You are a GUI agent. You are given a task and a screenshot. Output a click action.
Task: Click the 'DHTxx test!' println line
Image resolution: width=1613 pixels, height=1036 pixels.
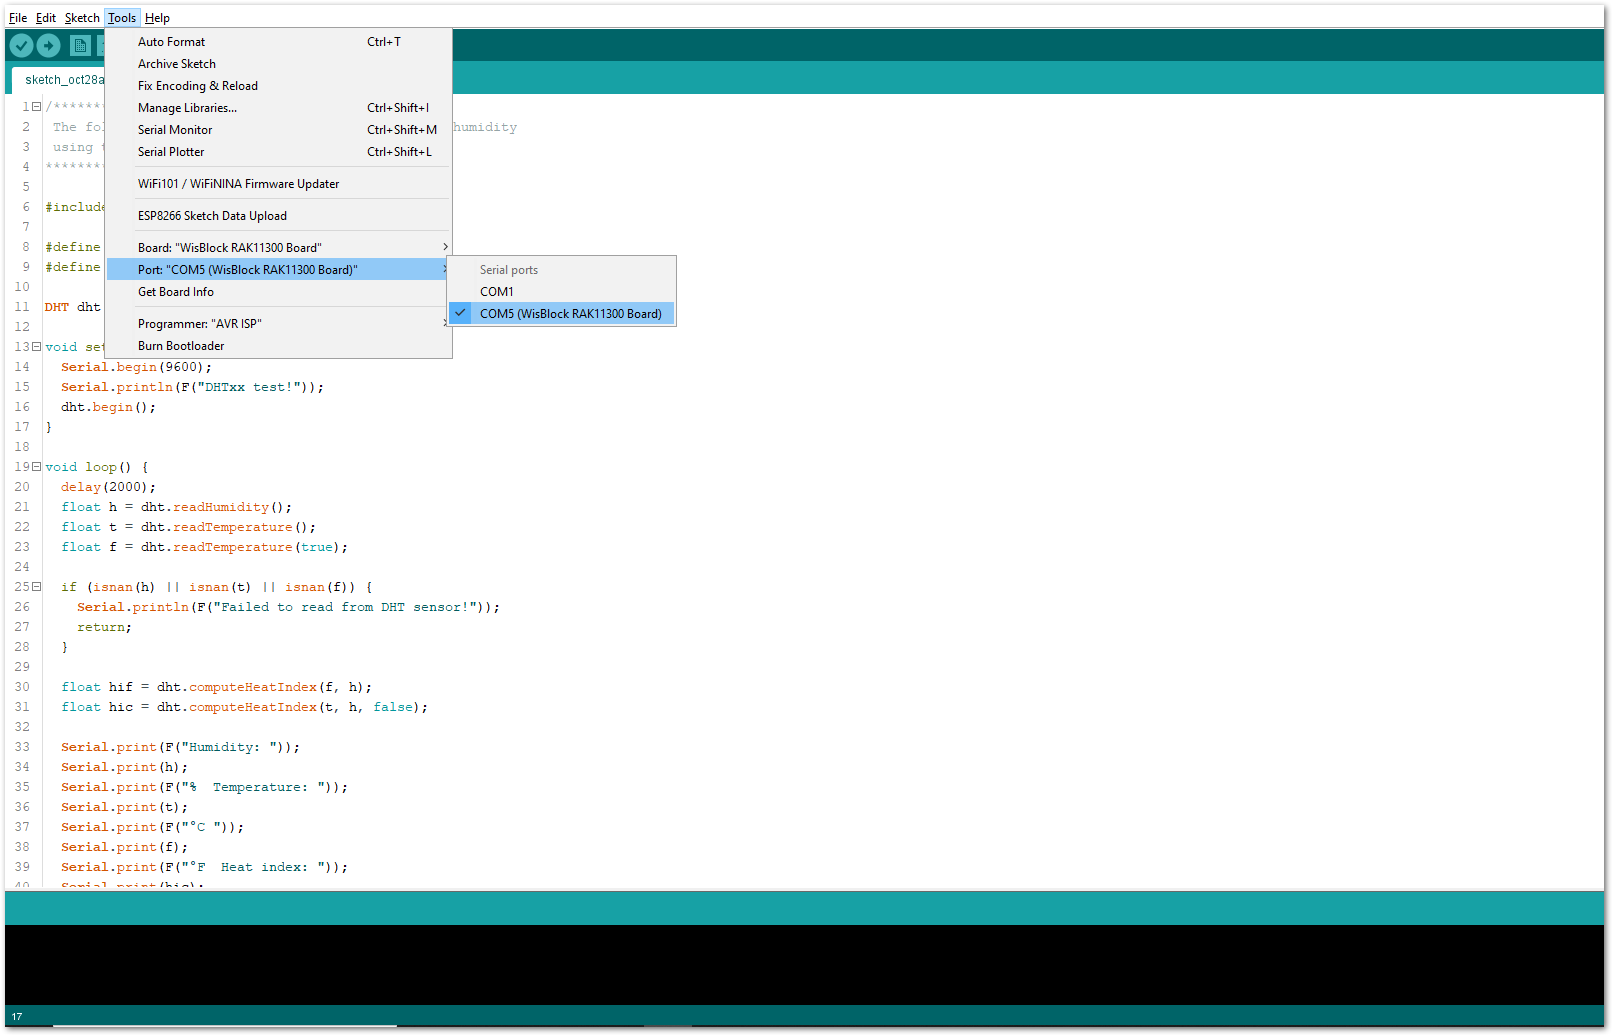192,387
